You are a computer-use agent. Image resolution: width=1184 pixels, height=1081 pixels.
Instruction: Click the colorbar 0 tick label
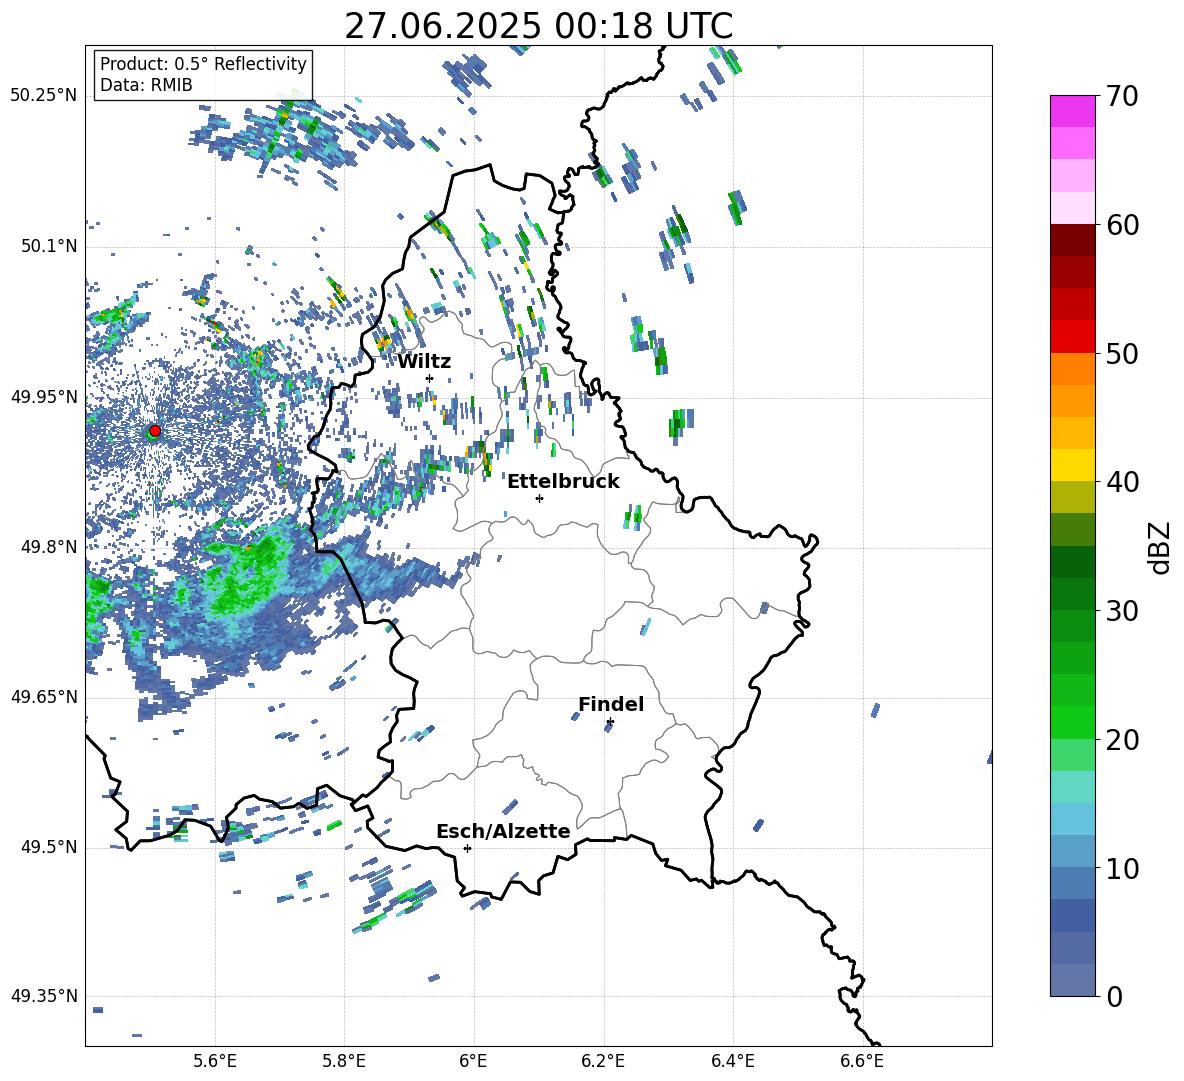[x=1114, y=997]
